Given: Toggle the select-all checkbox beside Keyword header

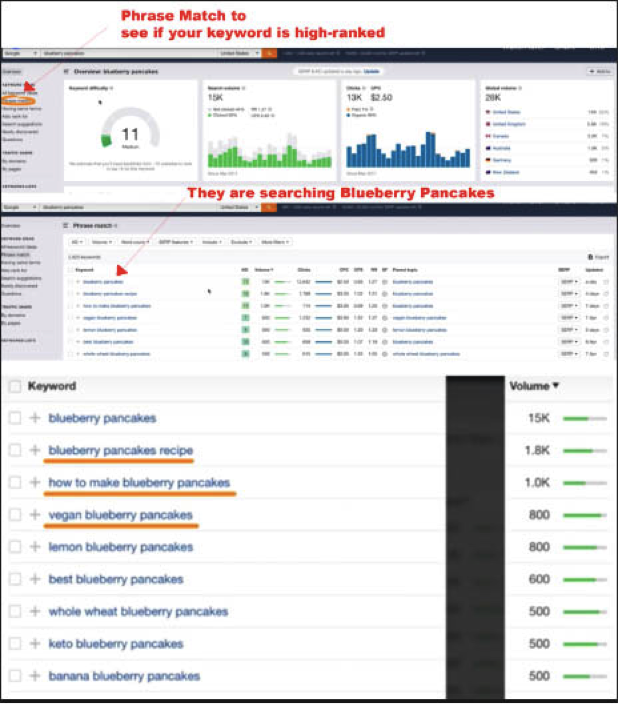Looking at the screenshot, I should pos(15,386).
